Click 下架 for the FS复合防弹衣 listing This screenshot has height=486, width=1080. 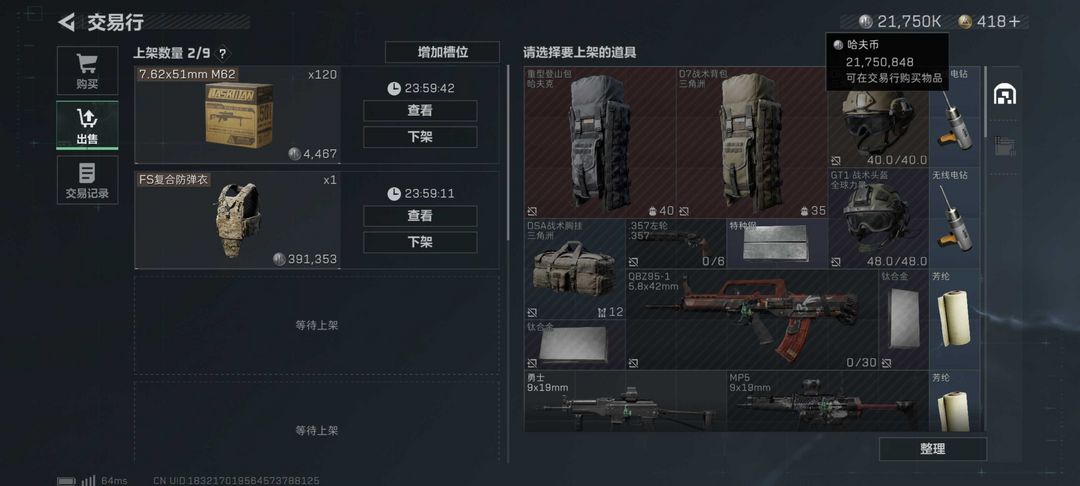pyautogui.click(x=420, y=242)
